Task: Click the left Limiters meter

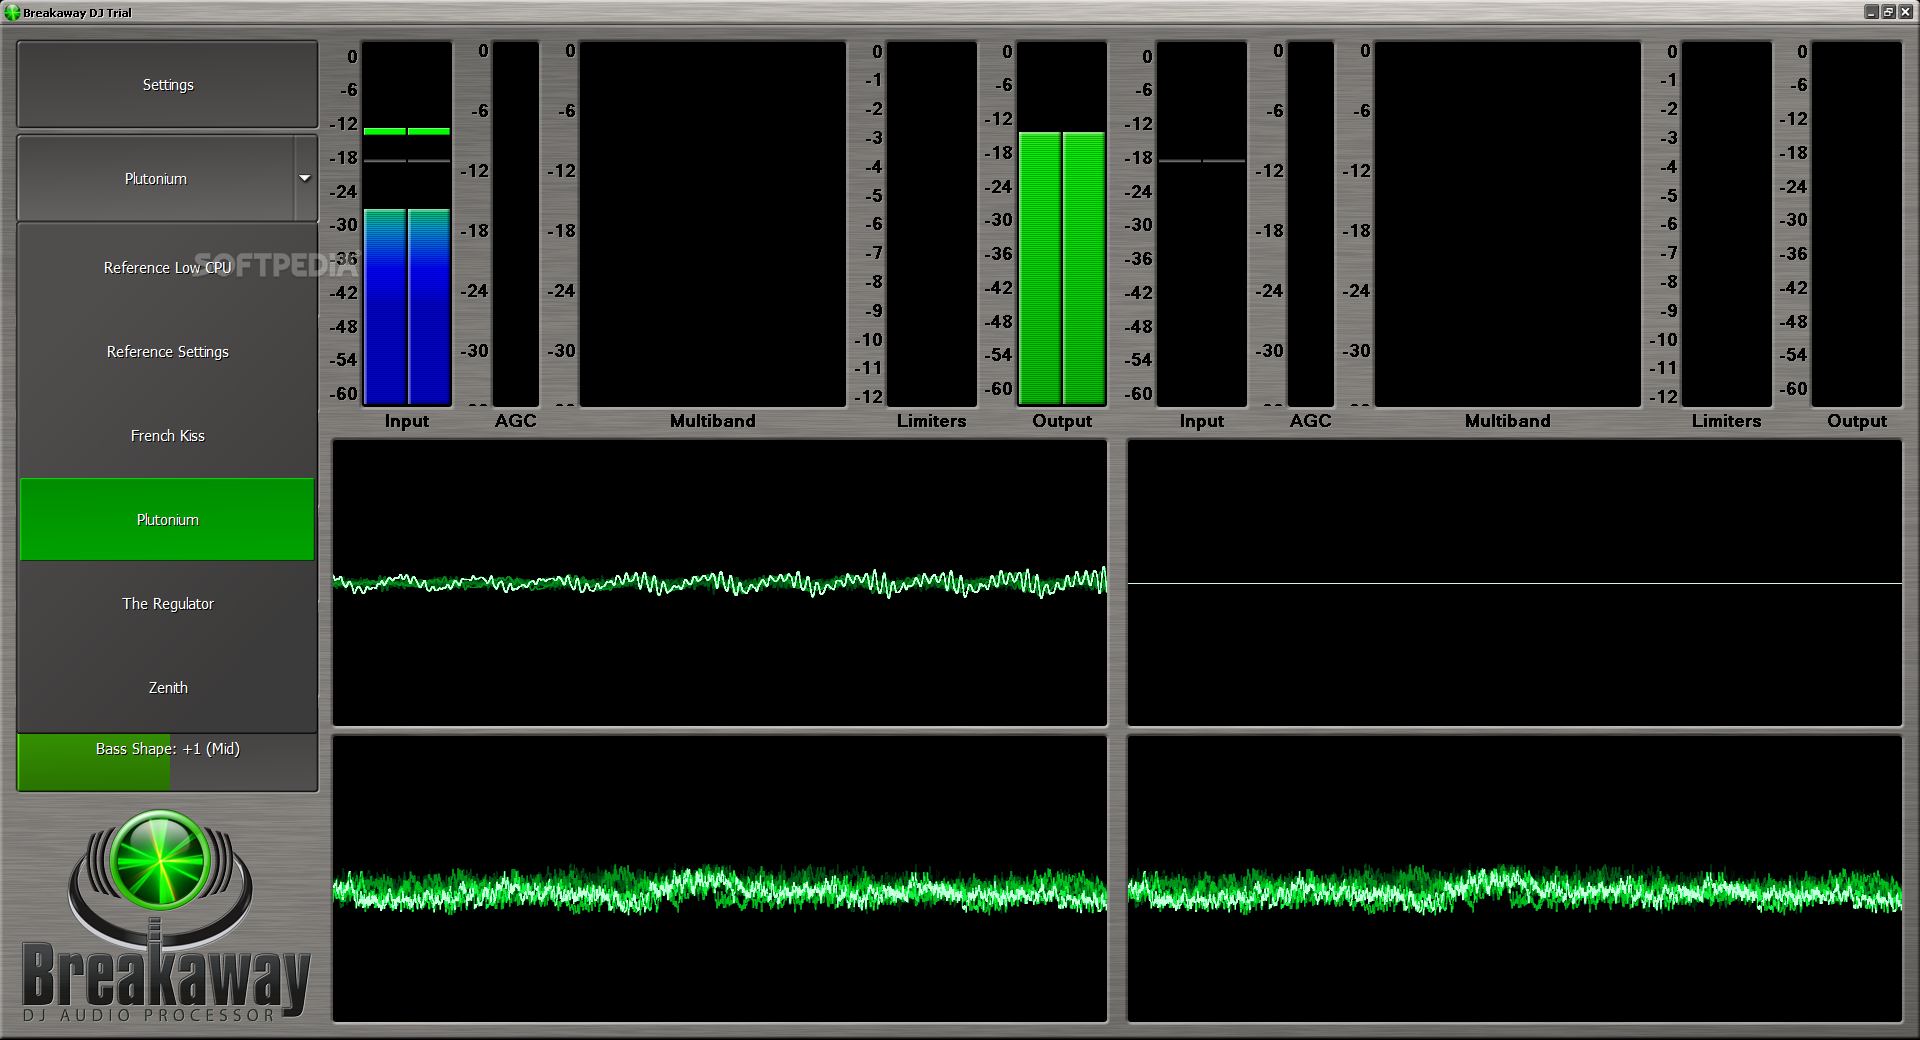Action: 932,224
